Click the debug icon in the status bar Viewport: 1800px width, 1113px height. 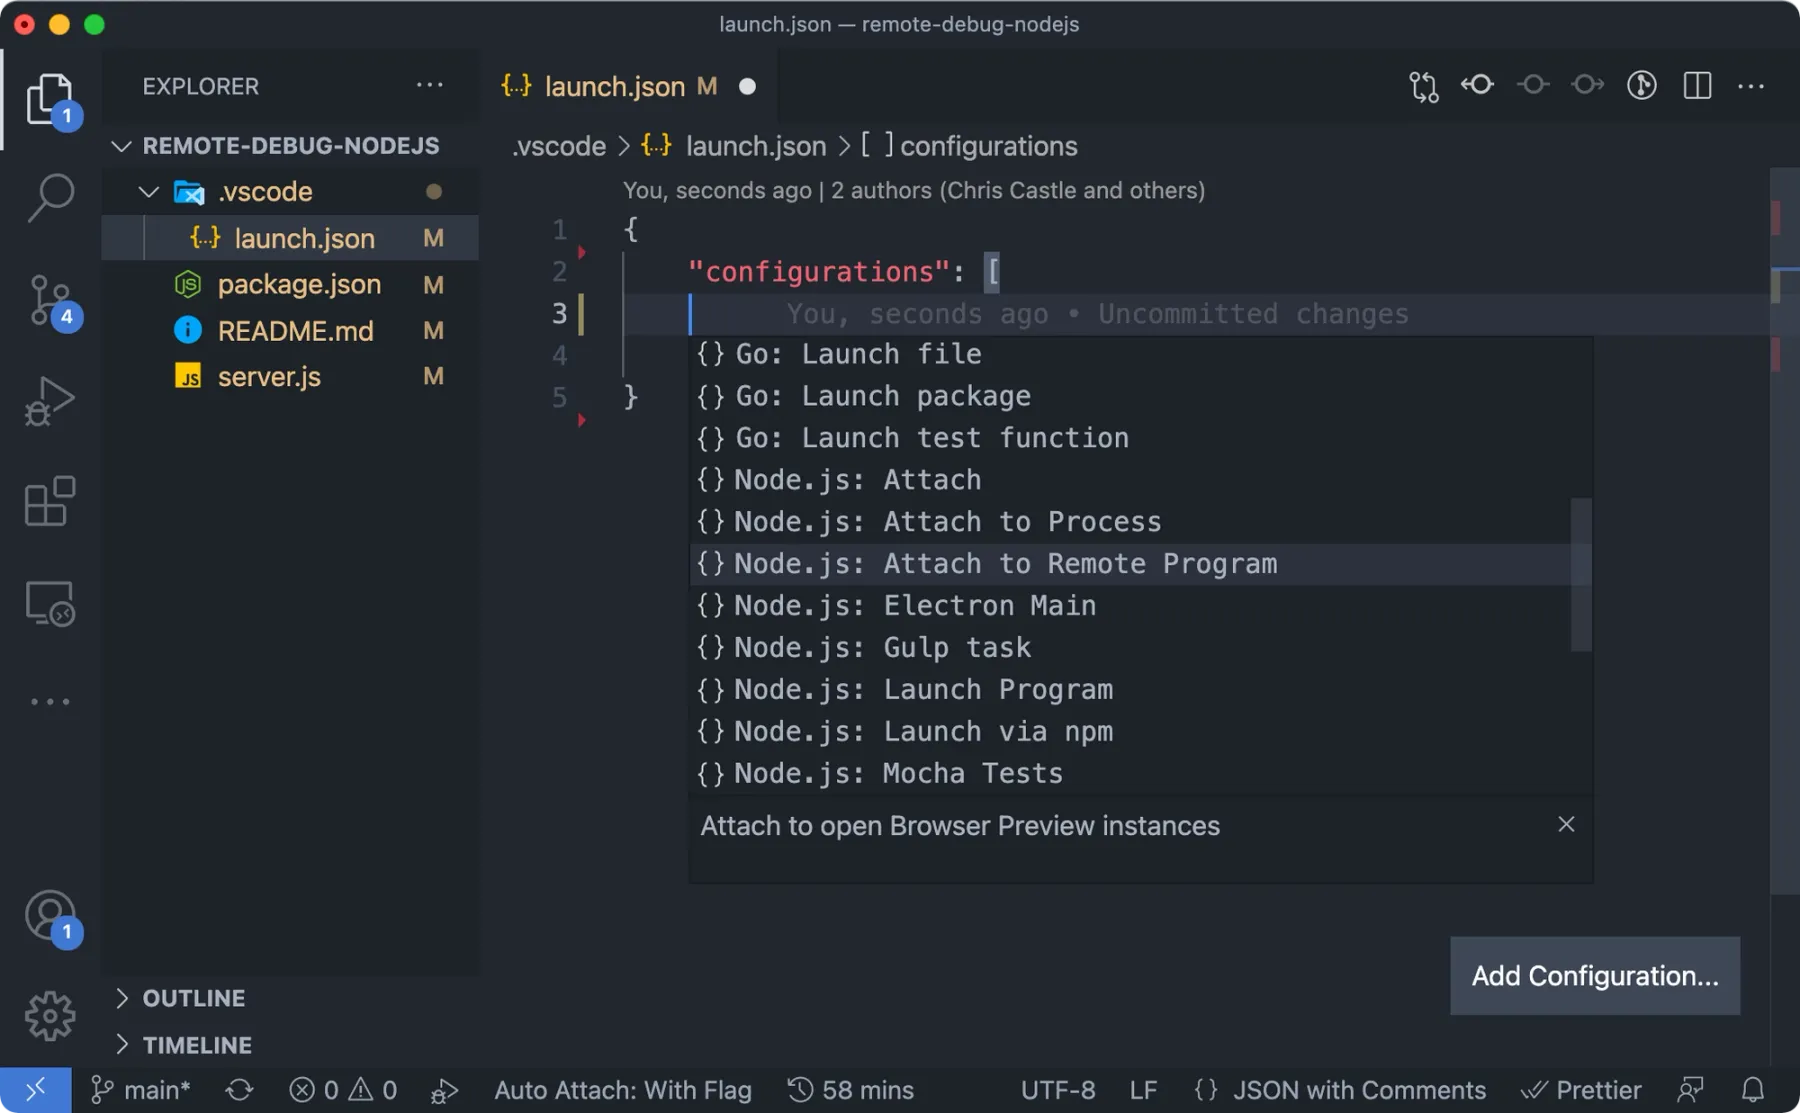coord(444,1090)
